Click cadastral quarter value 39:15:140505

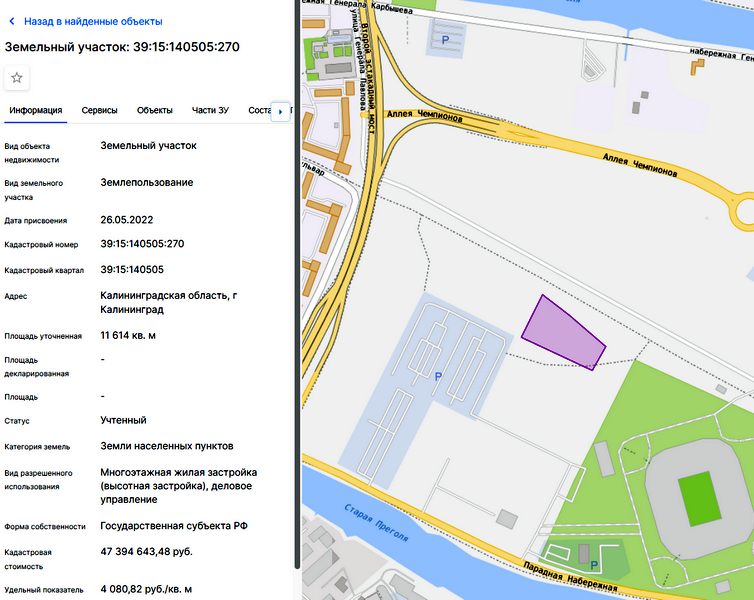(x=132, y=270)
